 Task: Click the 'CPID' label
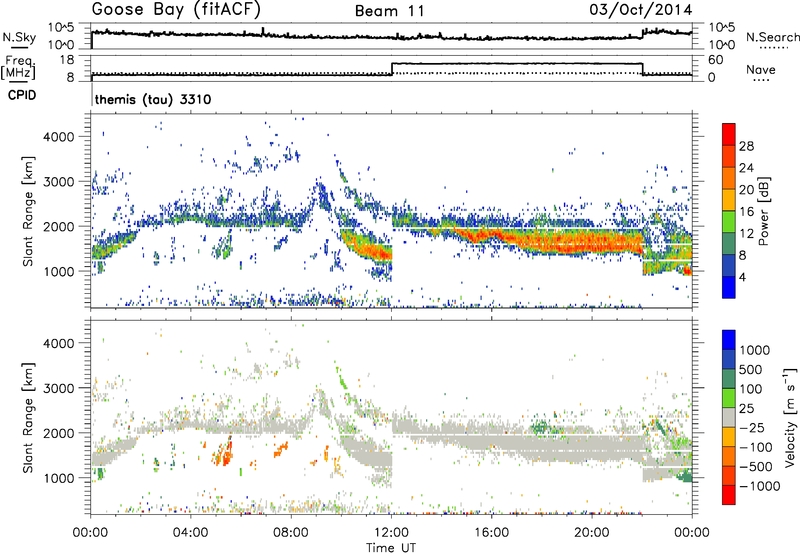(x=22, y=95)
